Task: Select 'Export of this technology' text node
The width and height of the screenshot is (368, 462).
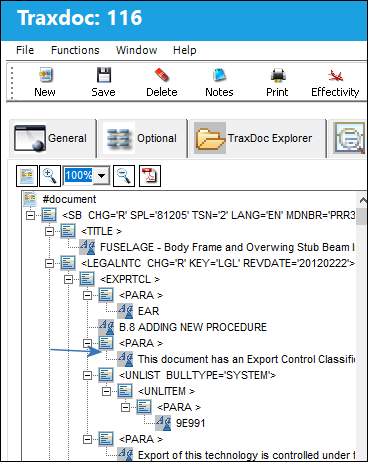Action: 246,455
